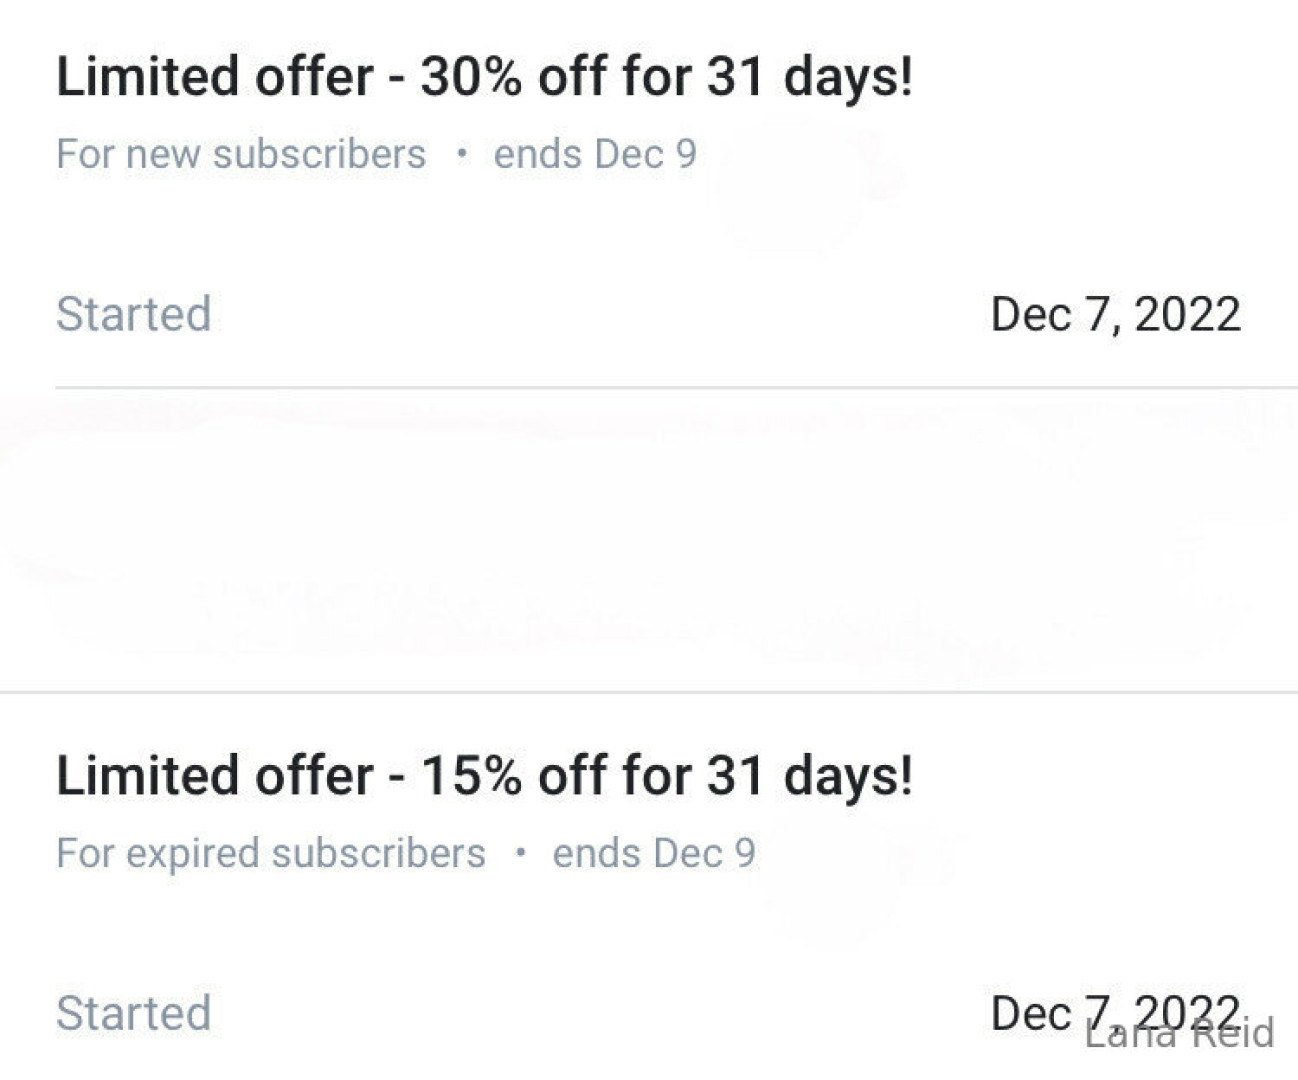Viewport: 1298px width, 1080px height.
Task: Select "ends Dec 9" under the 15% offer
Action: point(654,853)
